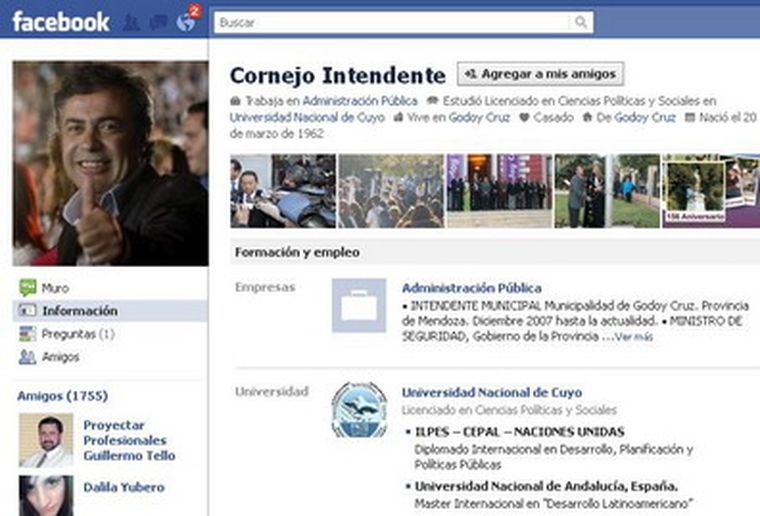Click Universidad Nacional de Andalucía, España text
760x516 pixels.
coord(546,486)
